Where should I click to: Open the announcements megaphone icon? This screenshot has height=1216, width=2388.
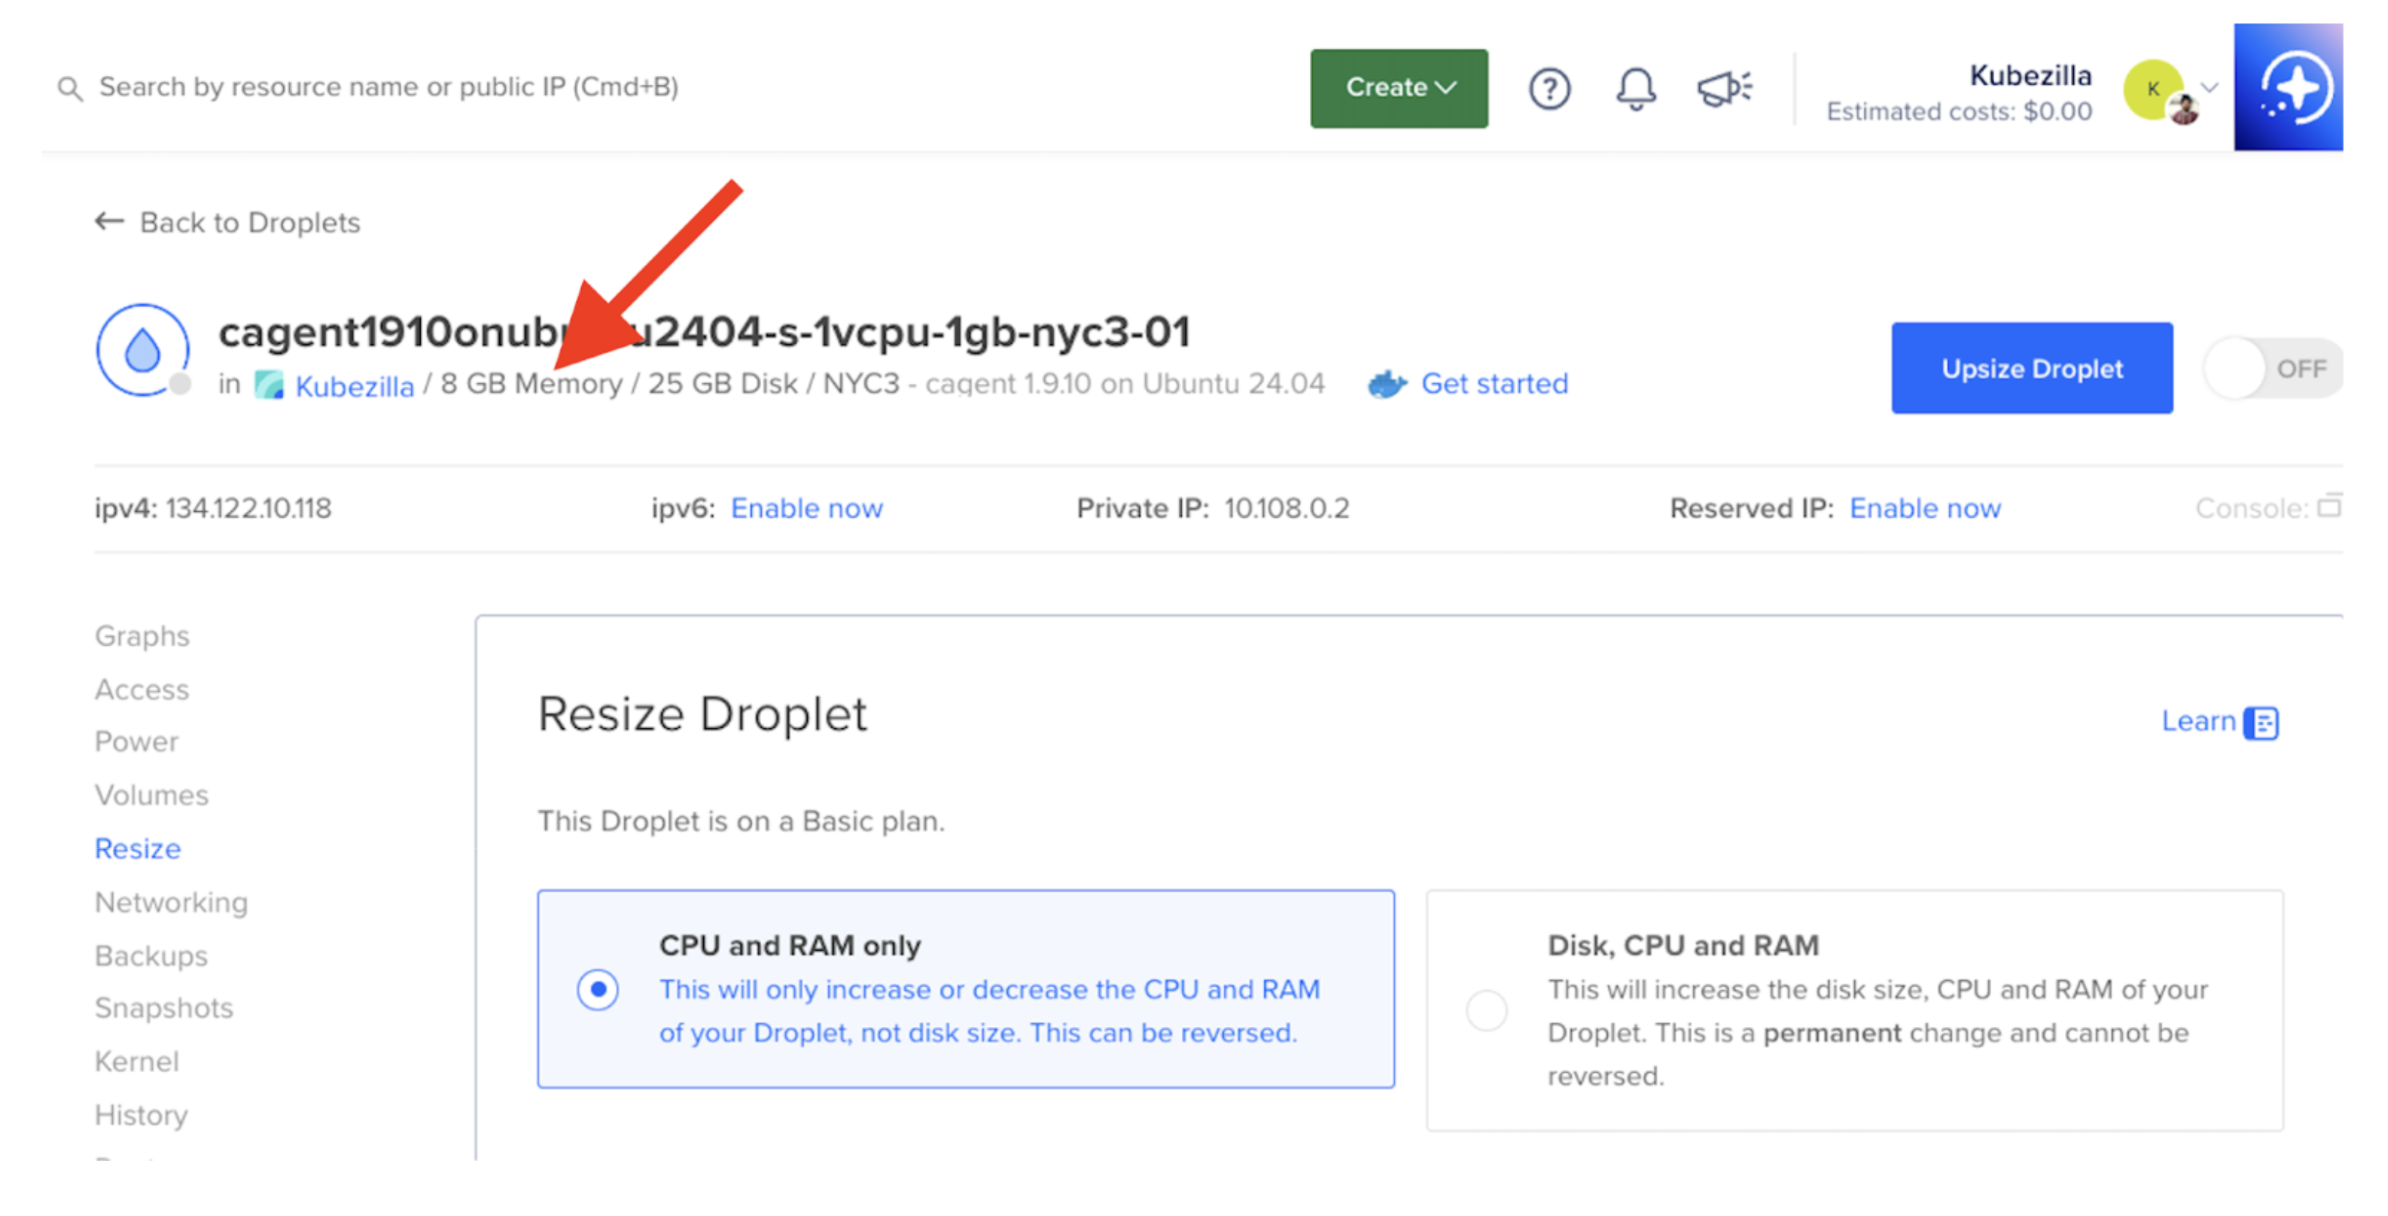(1725, 88)
